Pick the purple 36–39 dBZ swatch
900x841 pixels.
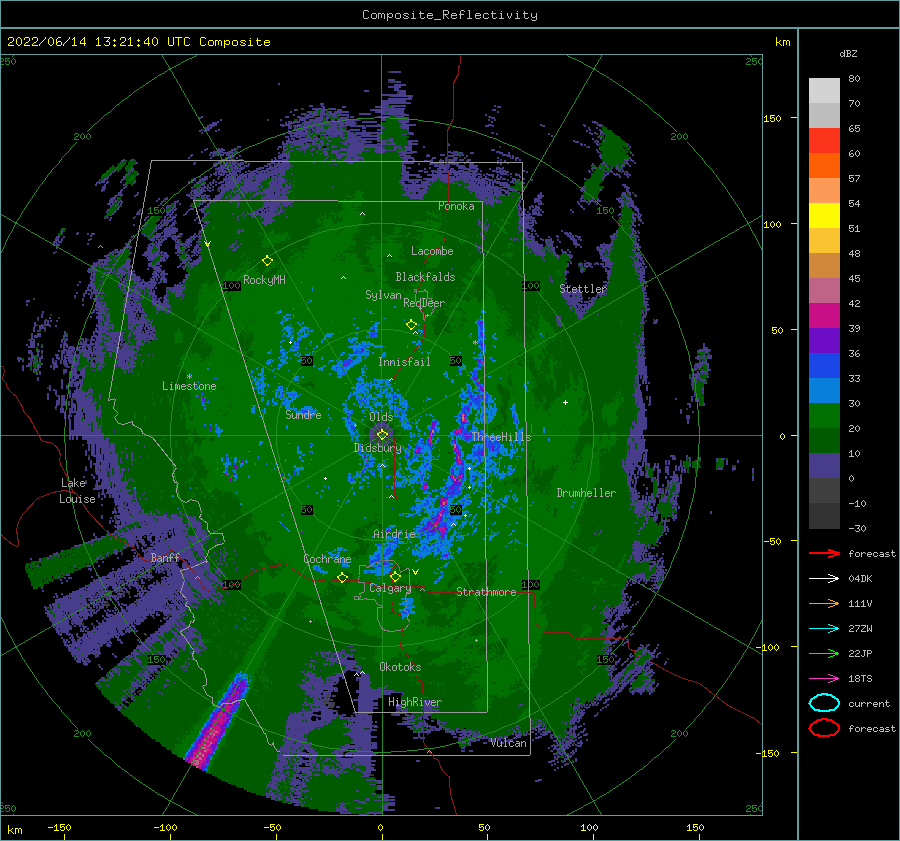coord(824,340)
